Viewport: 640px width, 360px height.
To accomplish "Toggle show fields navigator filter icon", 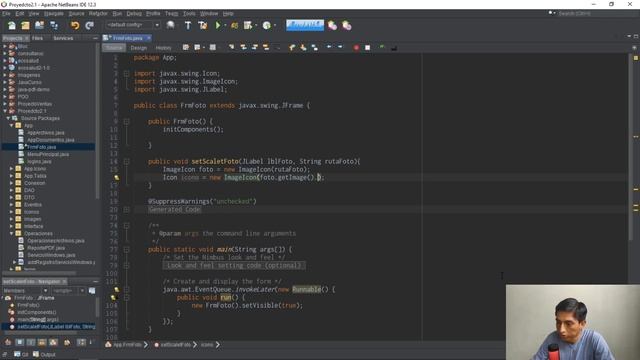I will pos(19,342).
